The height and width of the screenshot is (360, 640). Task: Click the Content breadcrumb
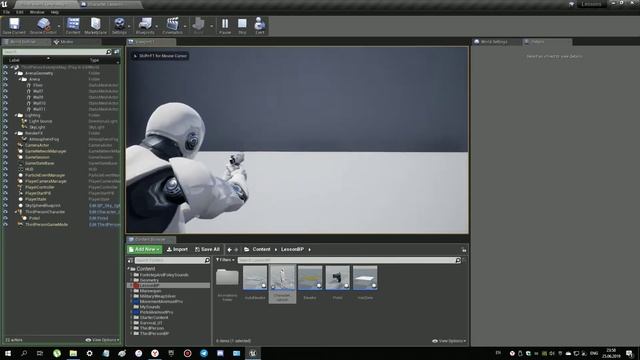261,249
